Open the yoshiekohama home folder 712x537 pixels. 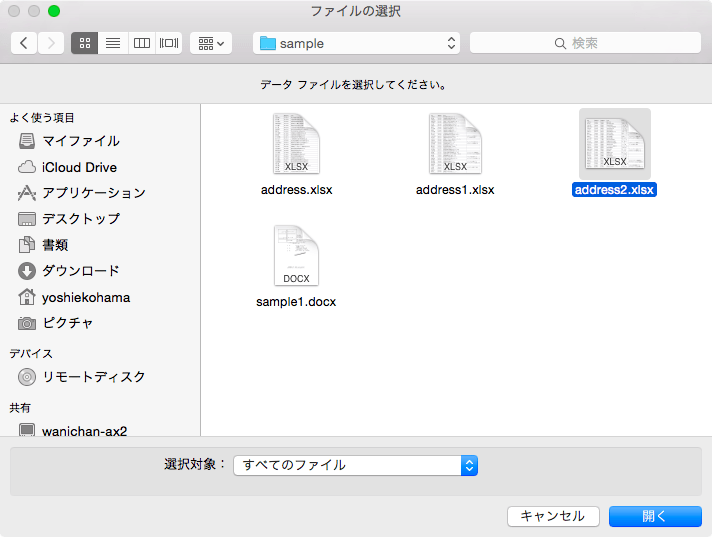click(86, 297)
